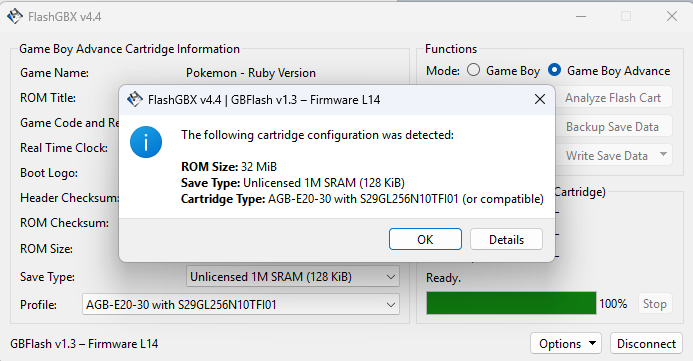
Task: Open the Options menu button
Action: coord(566,343)
